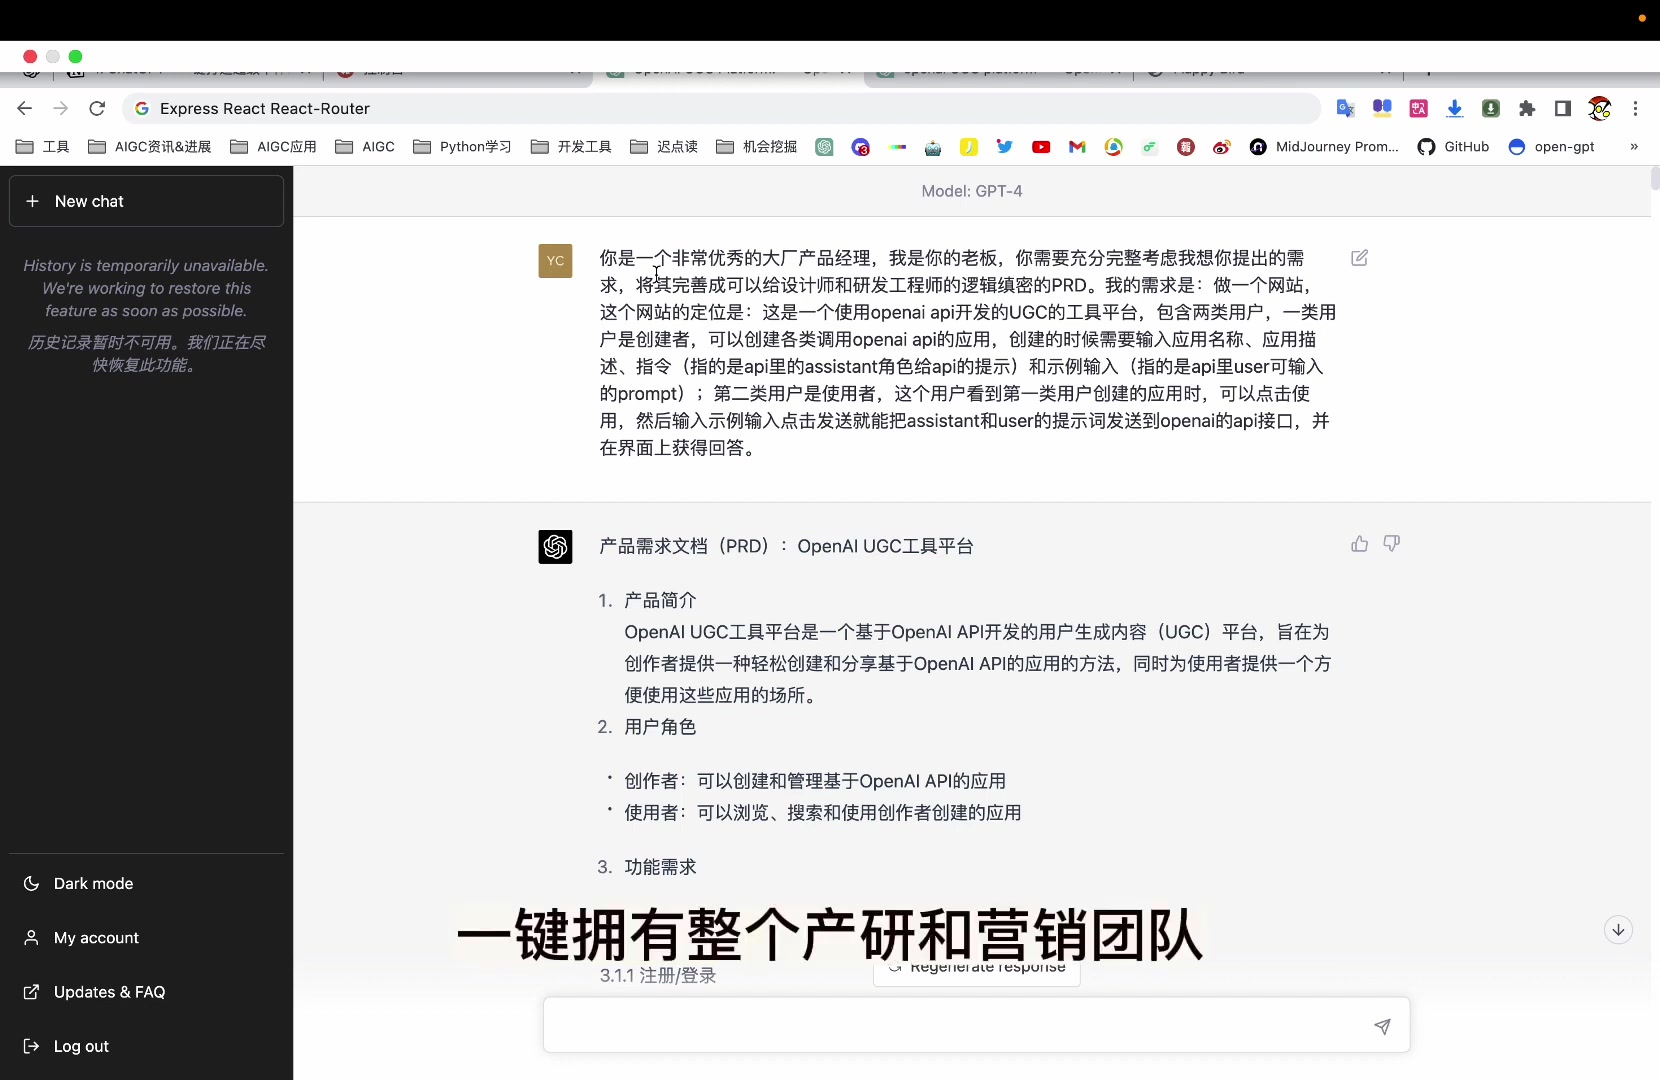1660x1080 pixels.
Task: Open the yellow note bookmark
Action: tap(969, 147)
